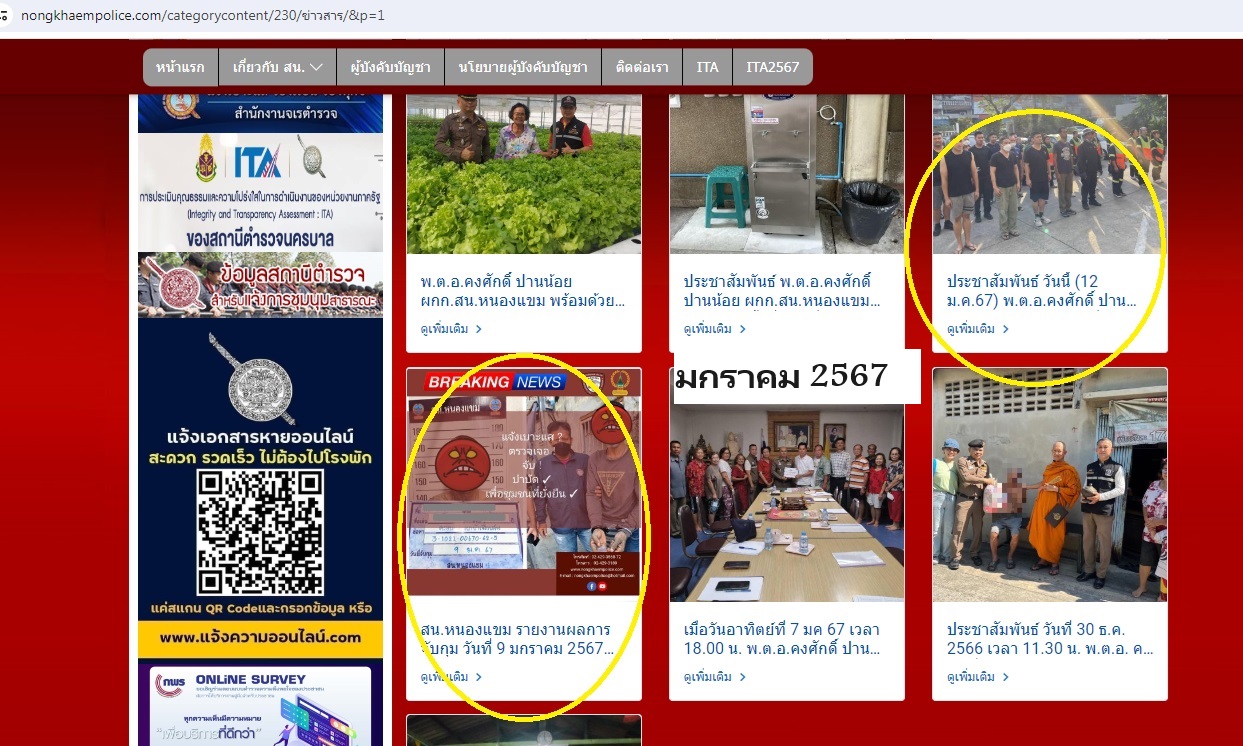
Task: Open the vegetable garden news thumbnail
Action: [523, 173]
